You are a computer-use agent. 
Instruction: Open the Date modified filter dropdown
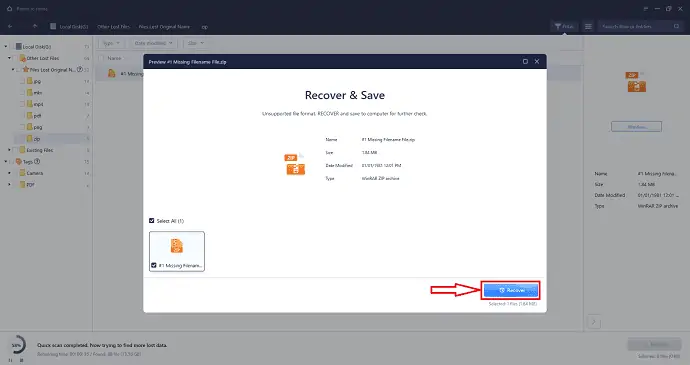[153, 43]
